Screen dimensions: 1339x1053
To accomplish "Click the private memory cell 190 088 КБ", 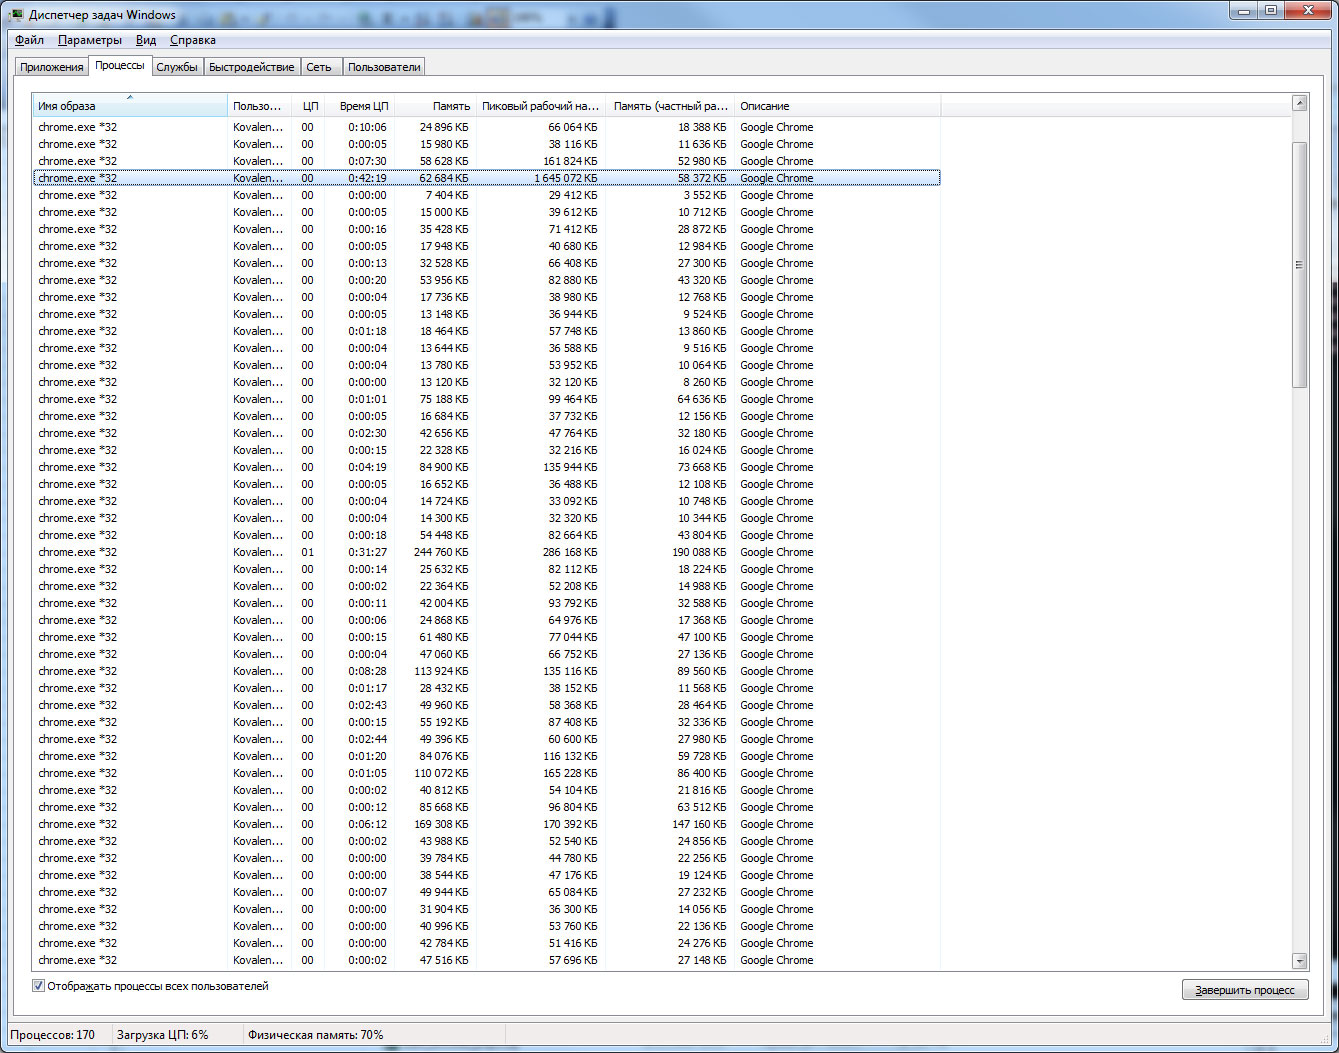I will pos(699,552).
